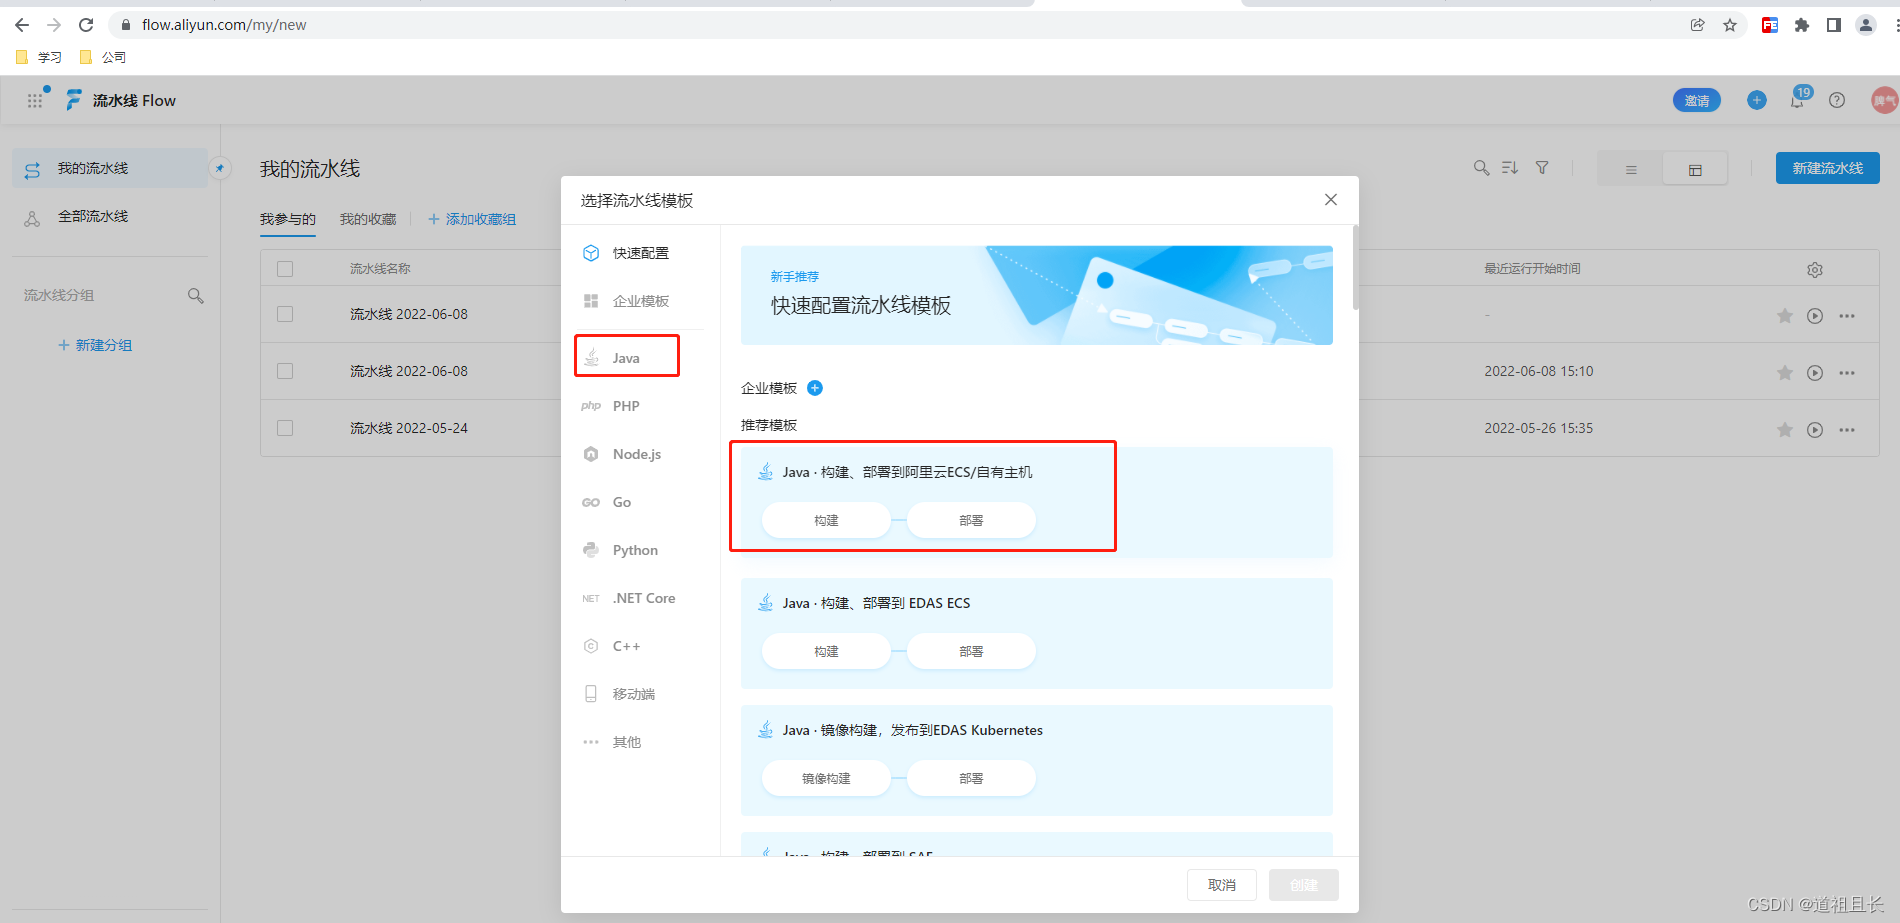Add an enterprise template with the plus icon

(x=815, y=388)
